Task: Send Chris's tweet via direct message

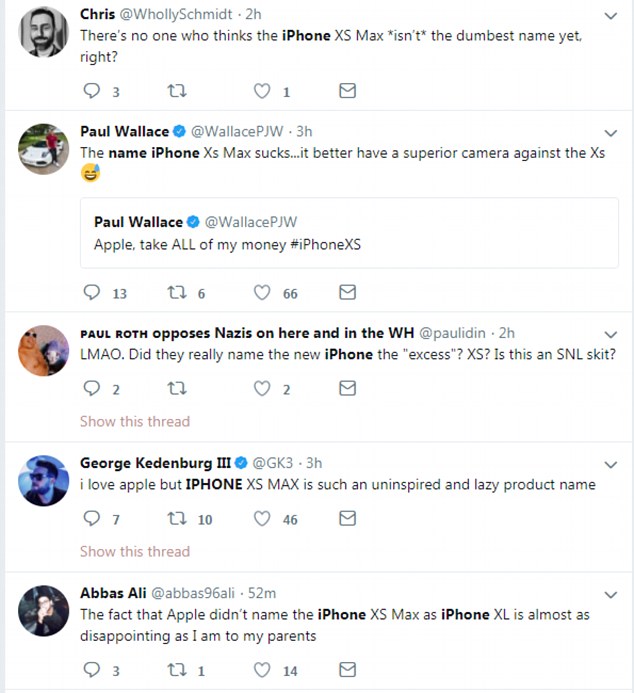Action: tap(347, 91)
